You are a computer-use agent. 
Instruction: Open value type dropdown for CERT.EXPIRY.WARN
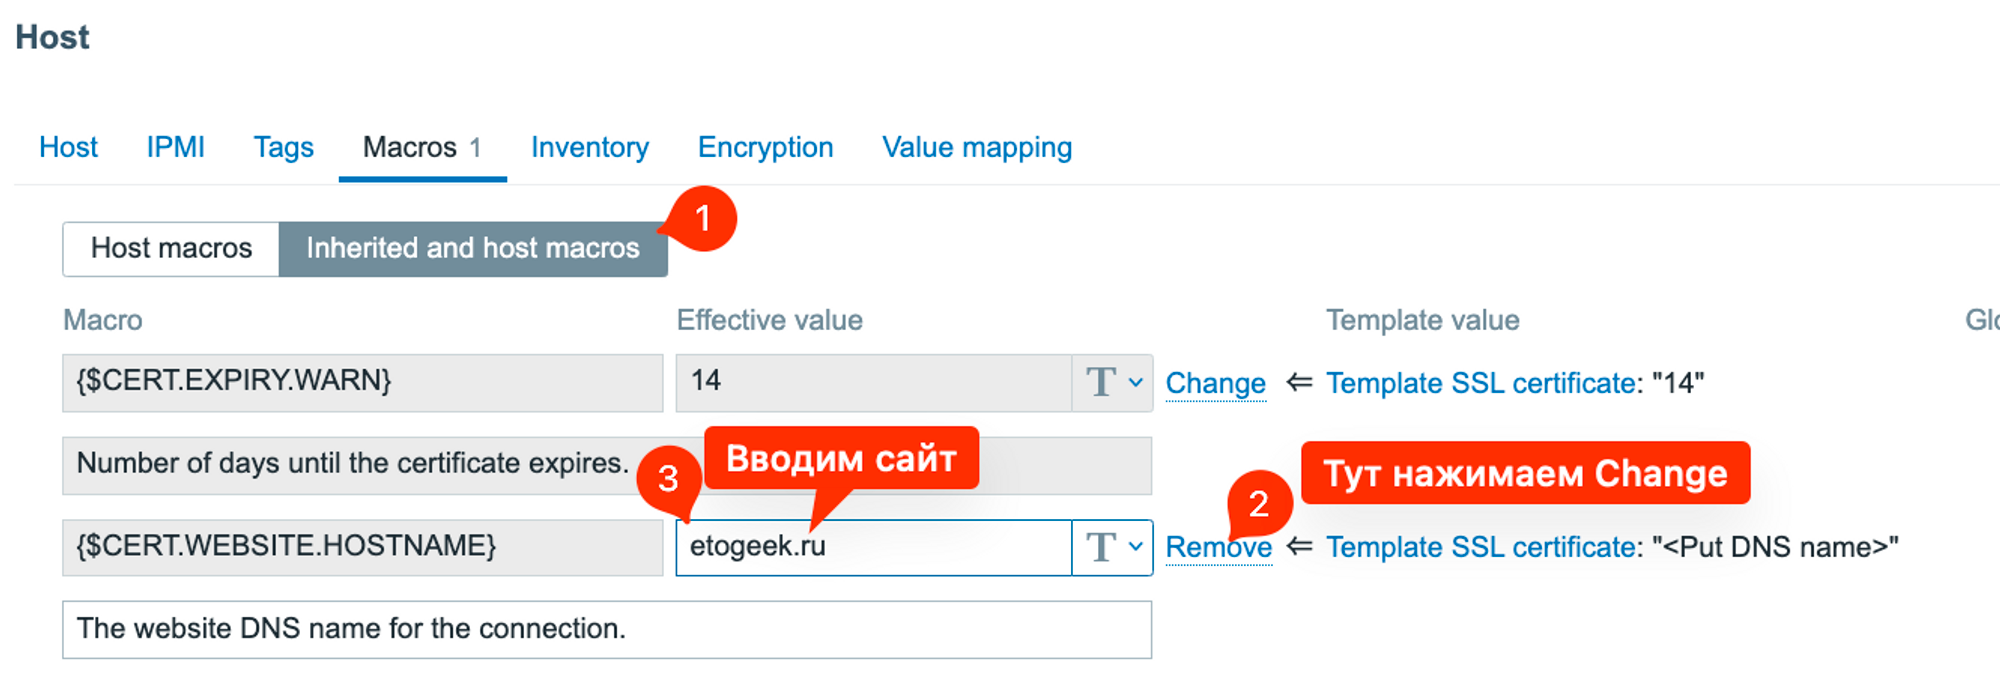point(1113,382)
